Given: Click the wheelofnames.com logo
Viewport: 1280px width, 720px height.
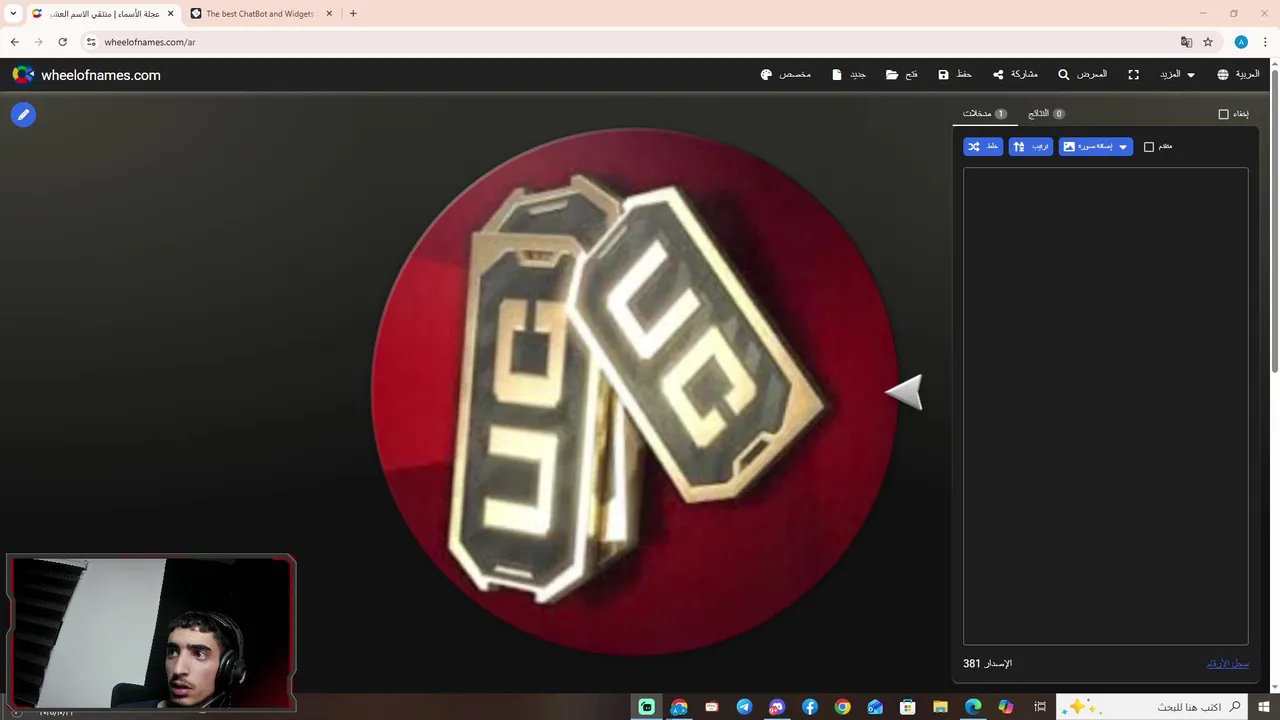Looking at the screenshot, I should pos(86,75).
